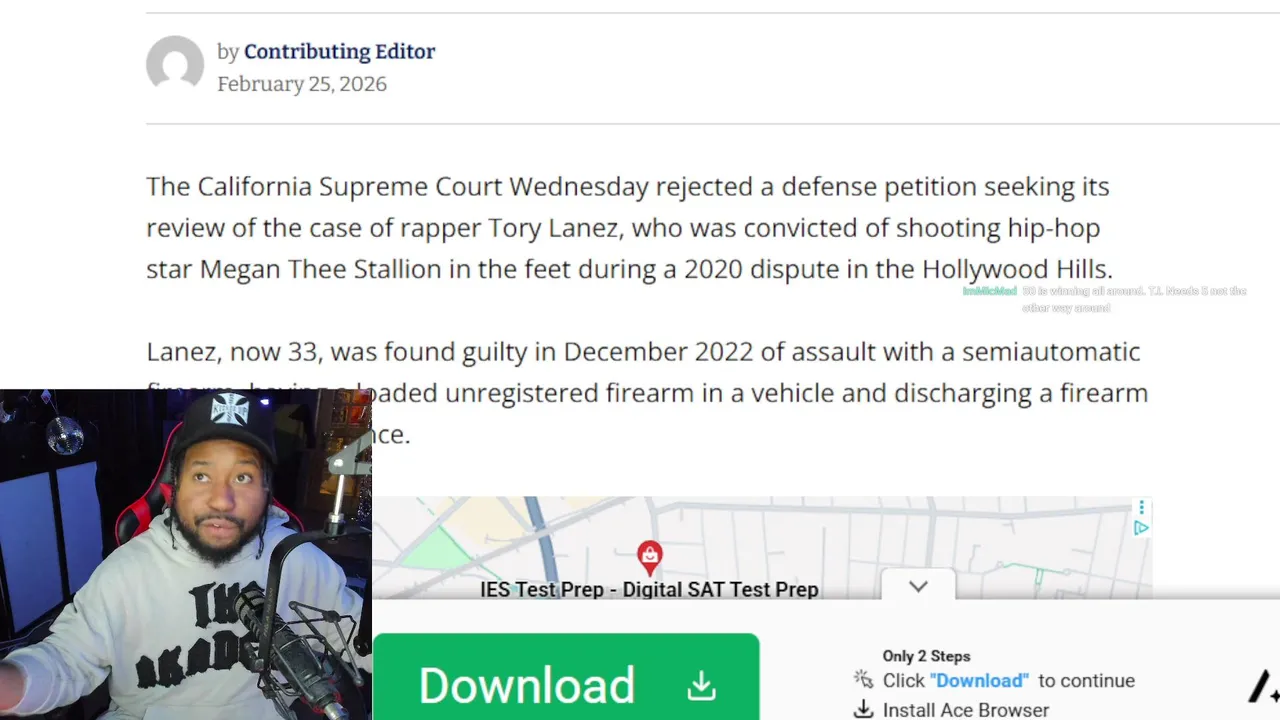
Task: Click the Ace Browser logo icon
Action: coord(1264,688)
